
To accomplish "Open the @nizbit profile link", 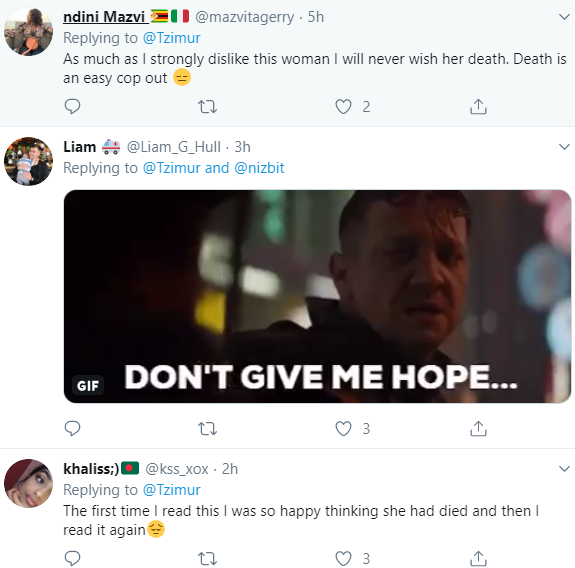I will [x=259, y=168].
